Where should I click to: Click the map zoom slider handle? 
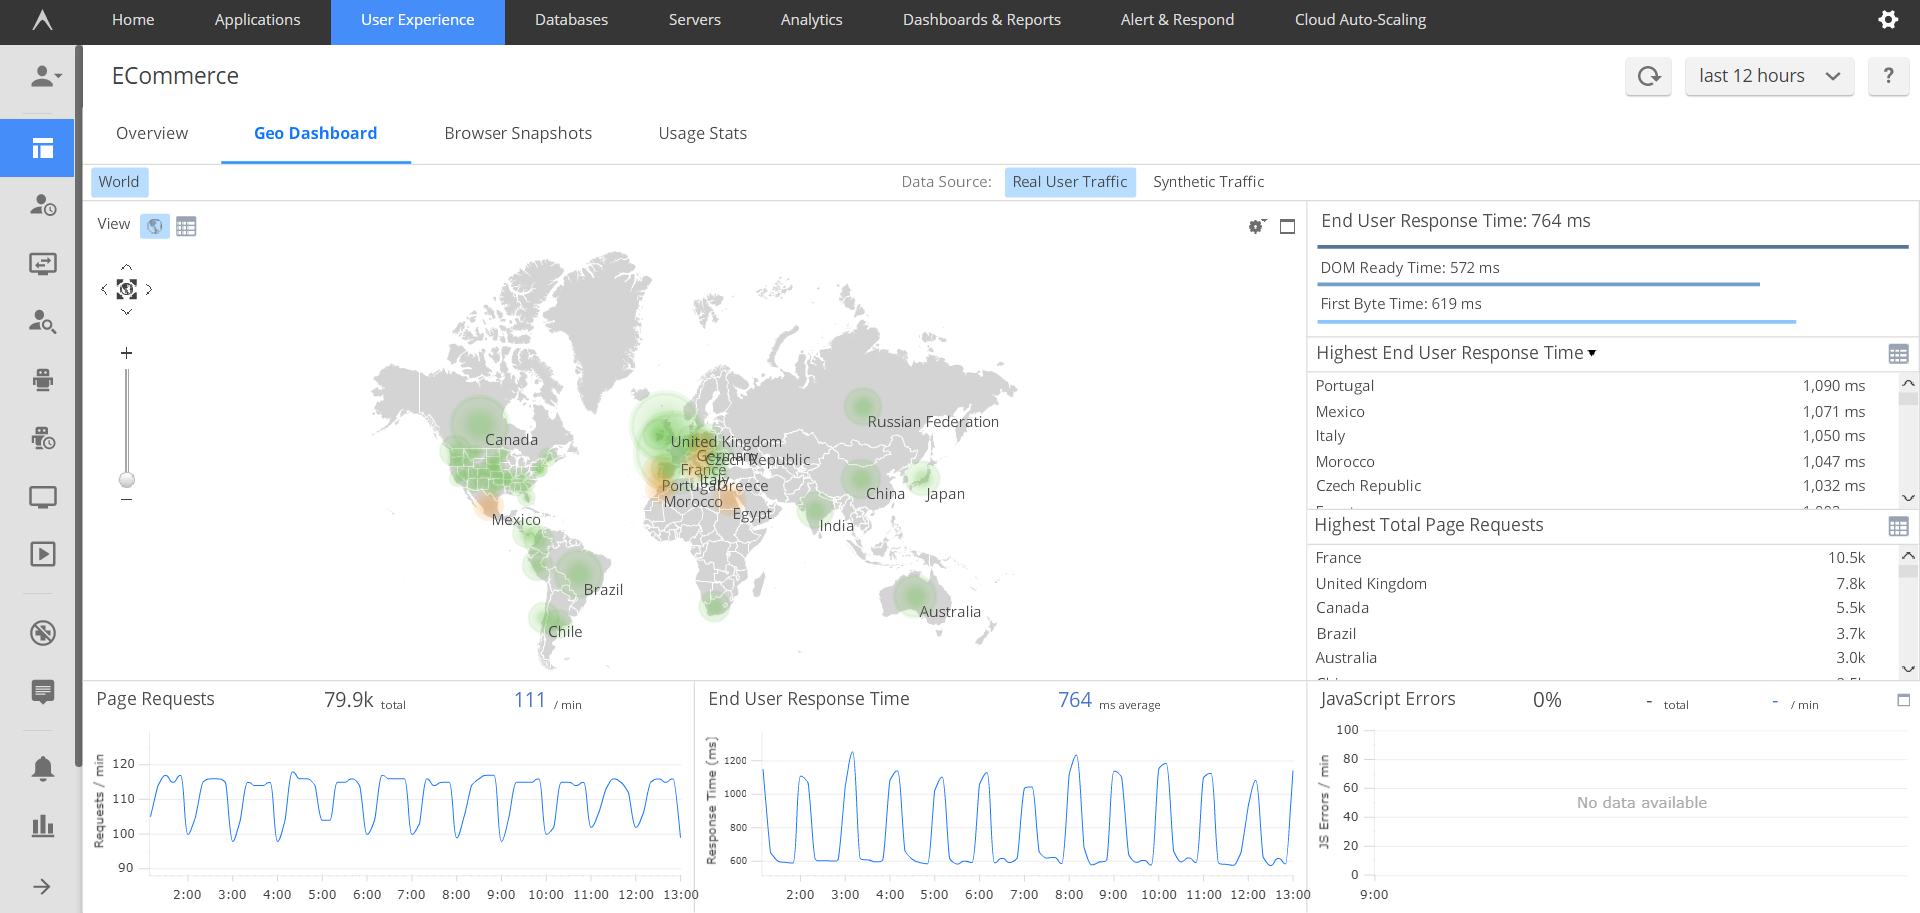point(127,480)
